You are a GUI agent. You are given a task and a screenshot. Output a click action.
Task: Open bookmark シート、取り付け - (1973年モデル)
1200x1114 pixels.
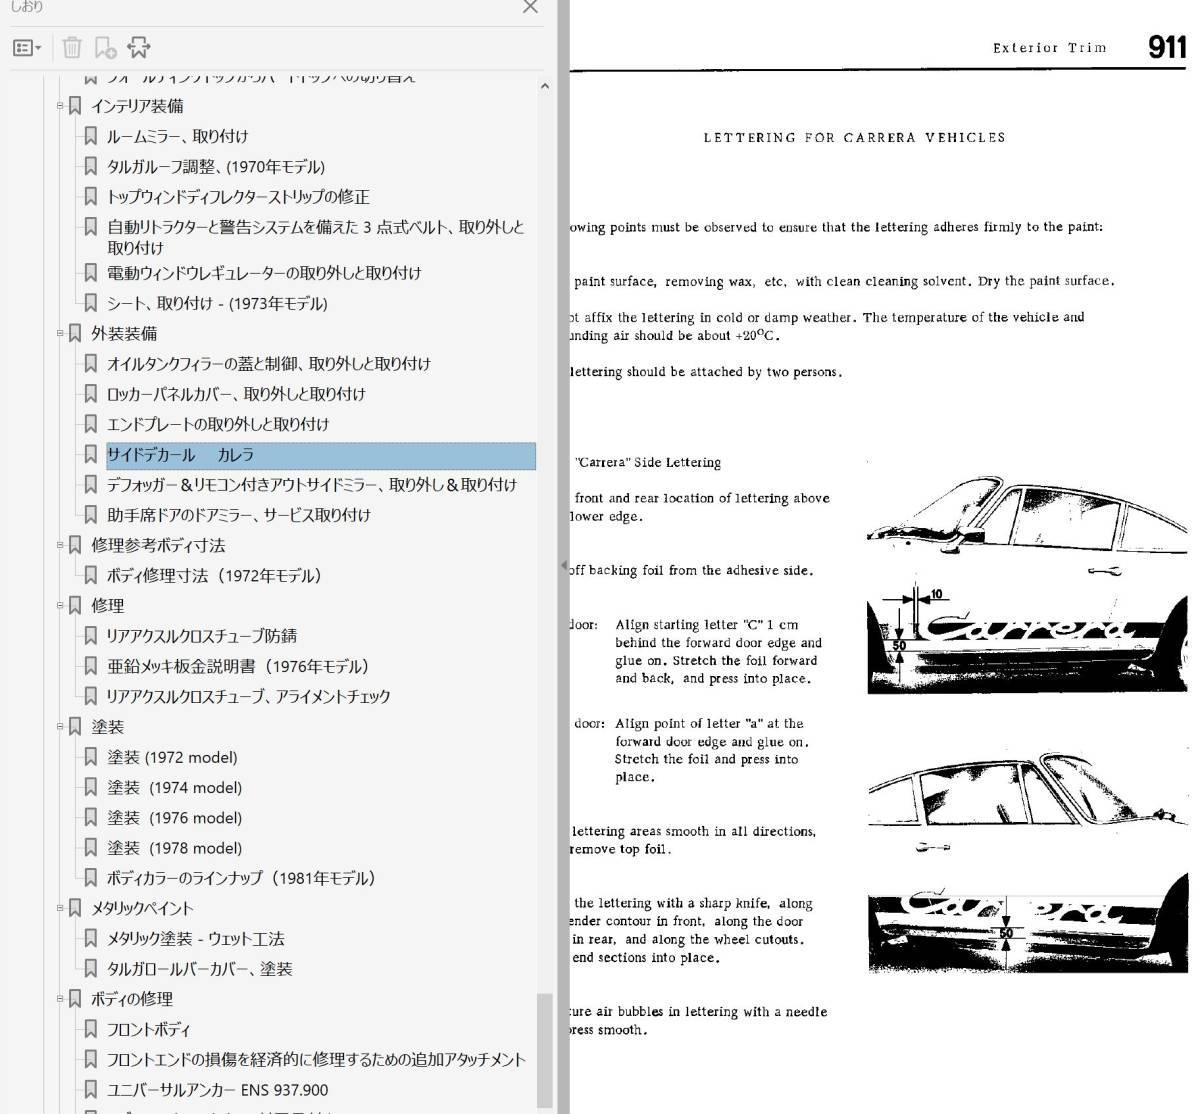point(217,303)
